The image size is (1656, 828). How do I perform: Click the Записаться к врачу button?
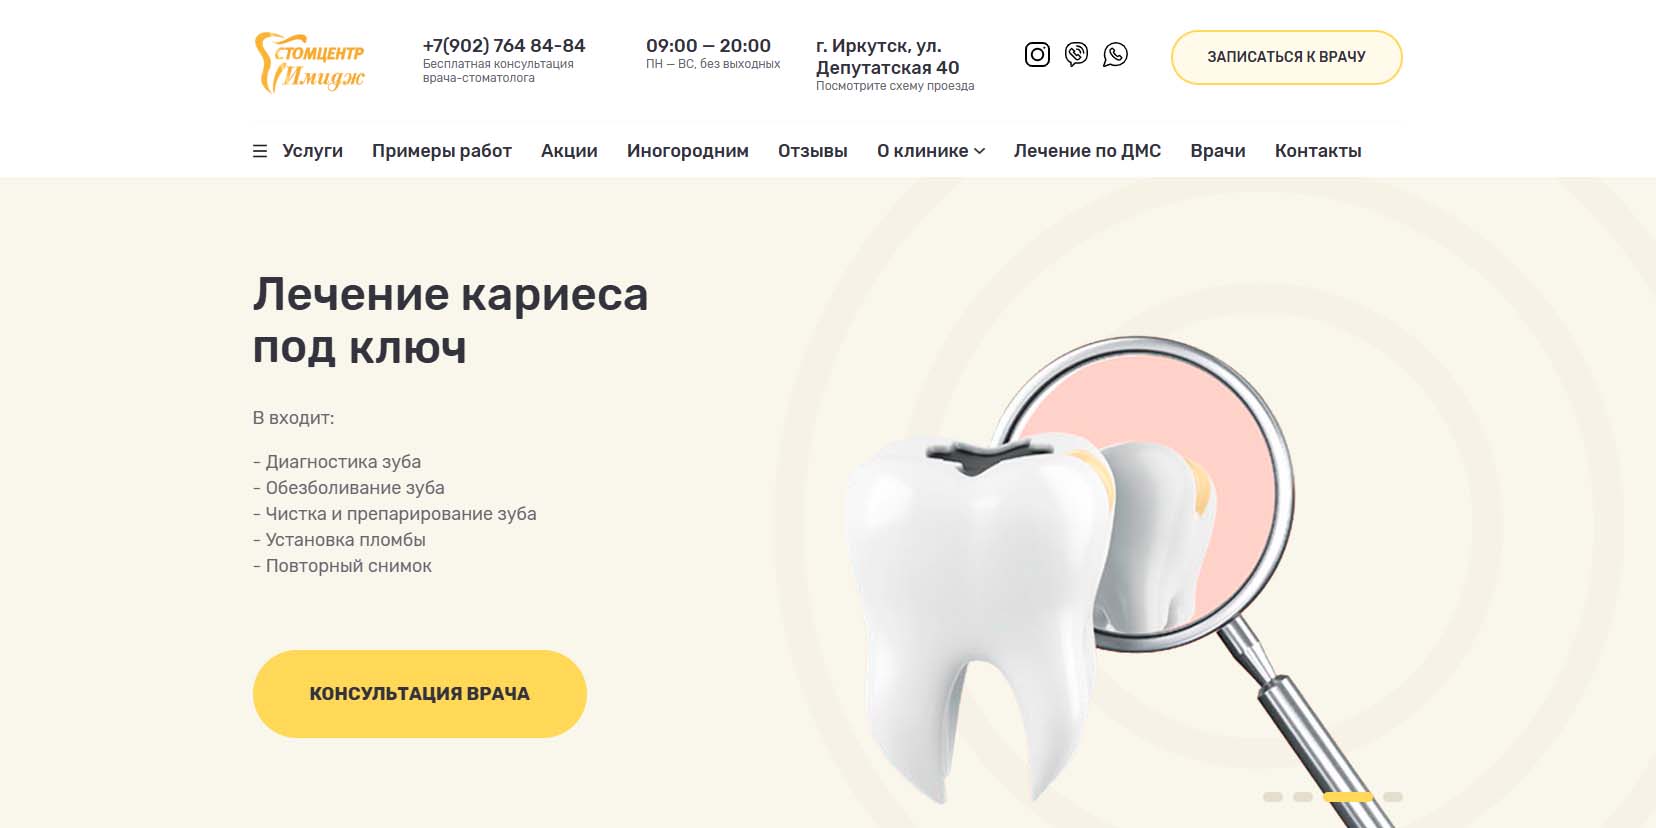pos(1286,57)
